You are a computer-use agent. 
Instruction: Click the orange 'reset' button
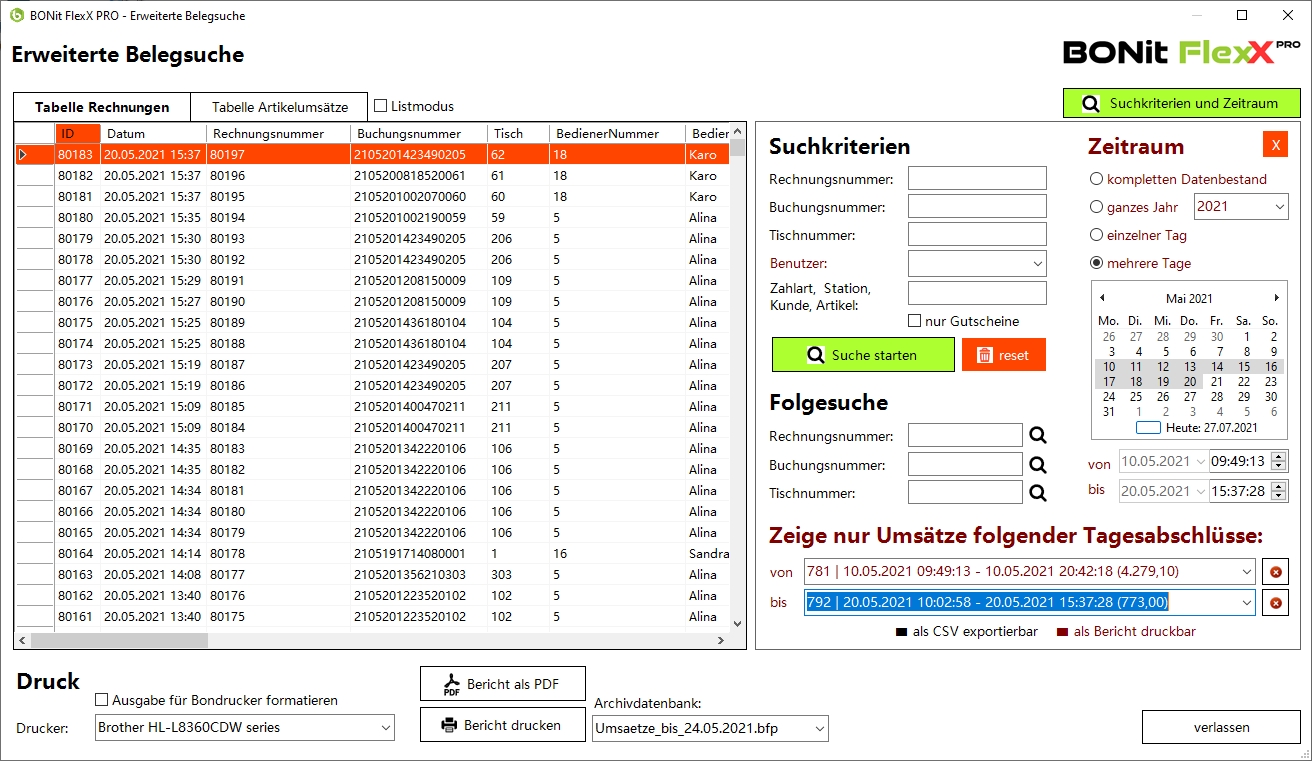[x=1003, y=355]
